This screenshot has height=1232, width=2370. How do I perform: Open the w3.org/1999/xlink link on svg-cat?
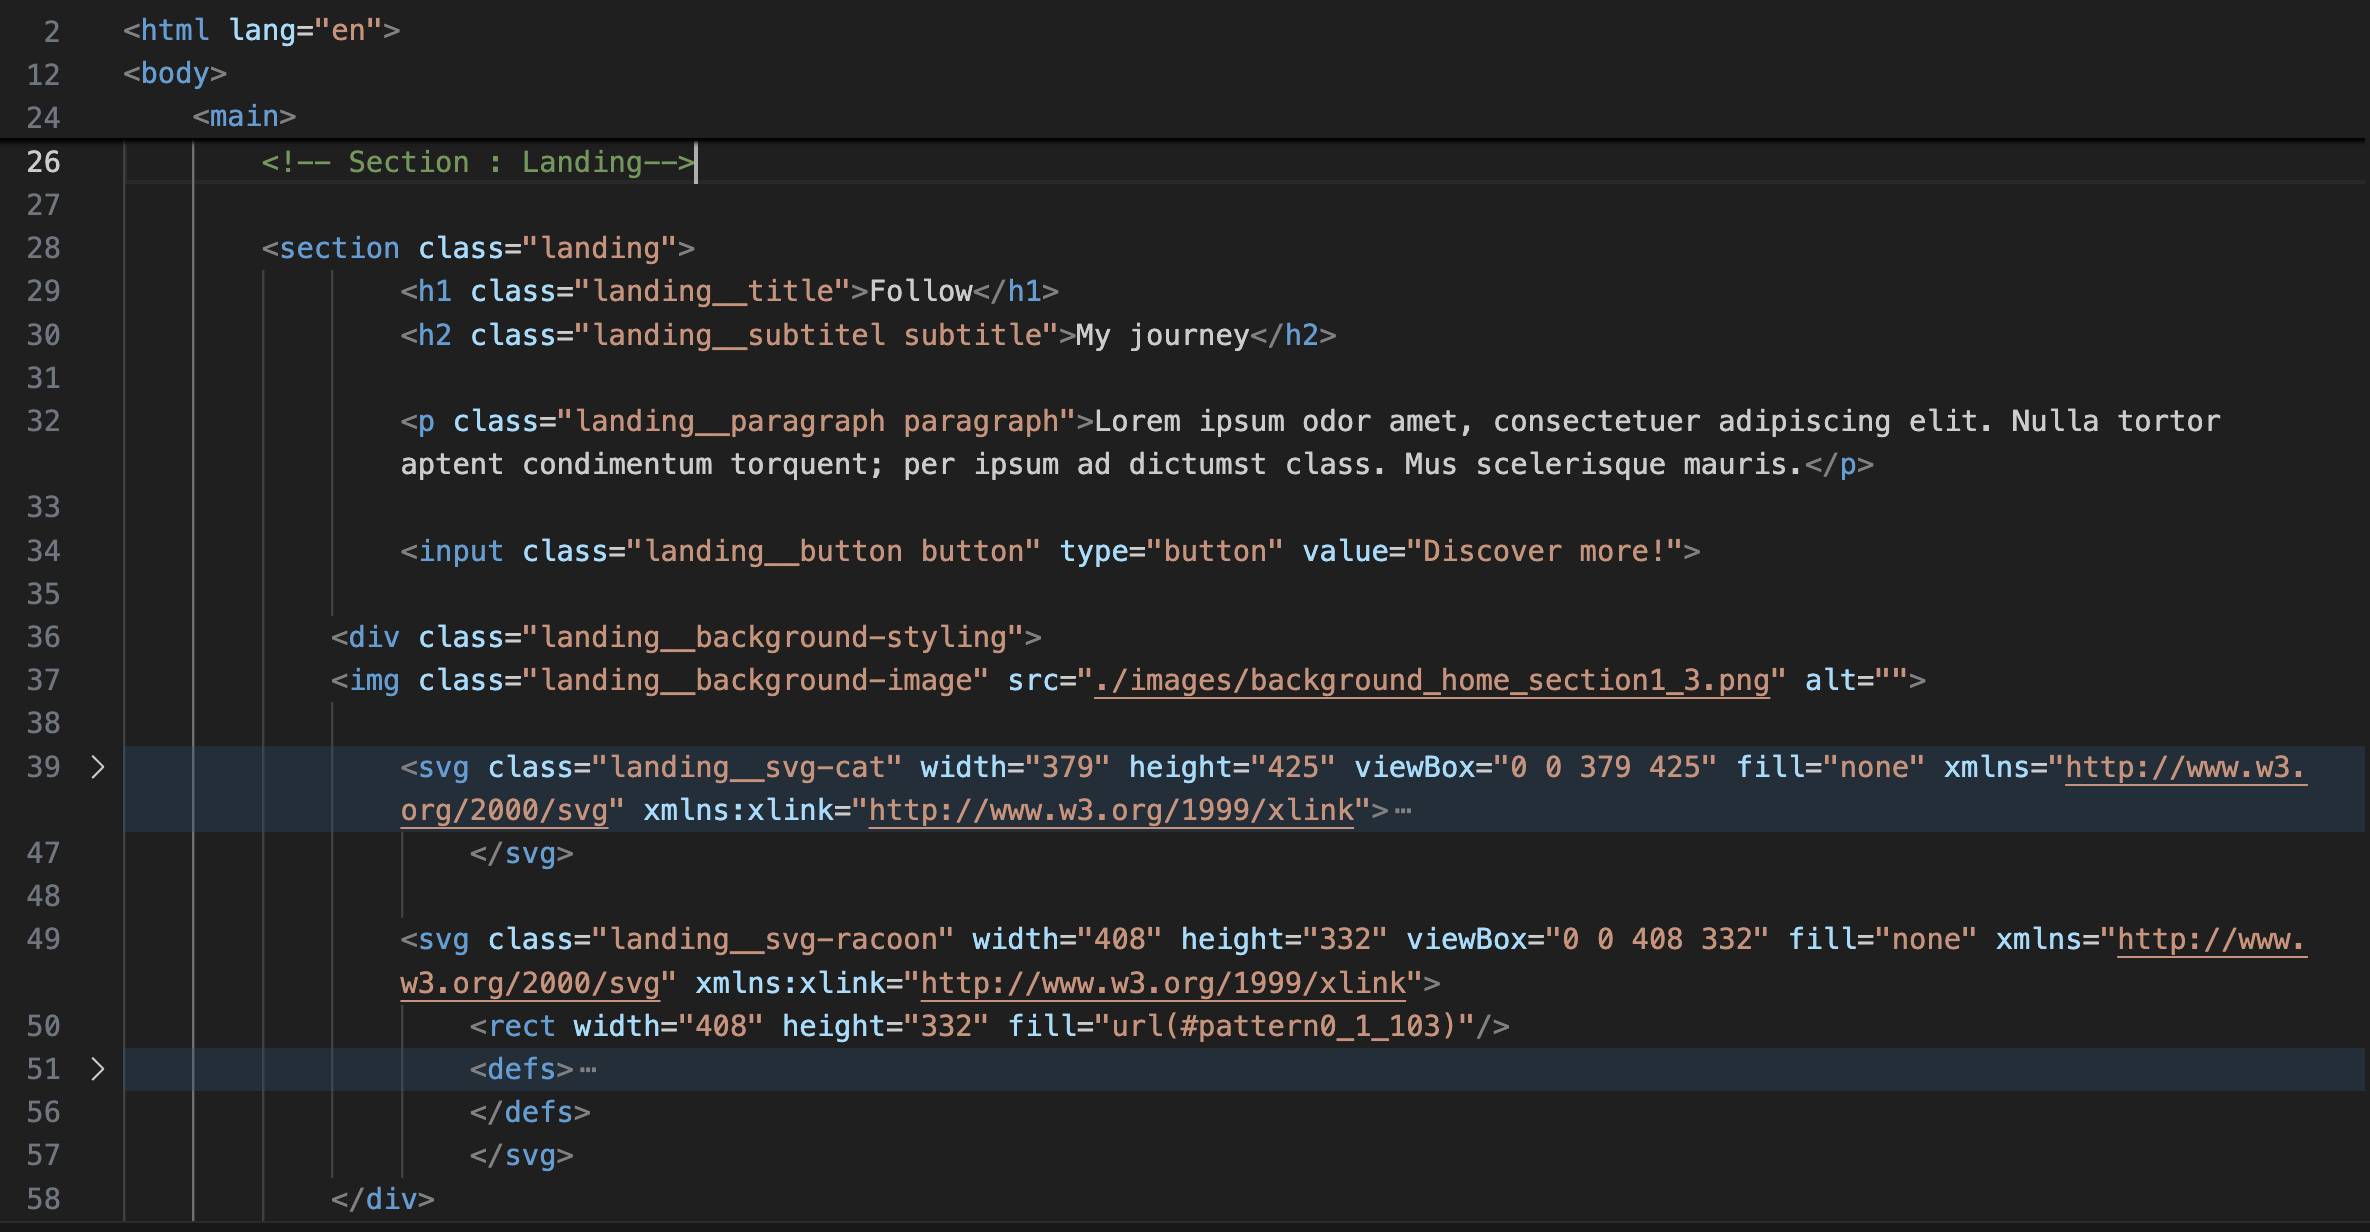pyautogui.click(x=1110, y=811)
